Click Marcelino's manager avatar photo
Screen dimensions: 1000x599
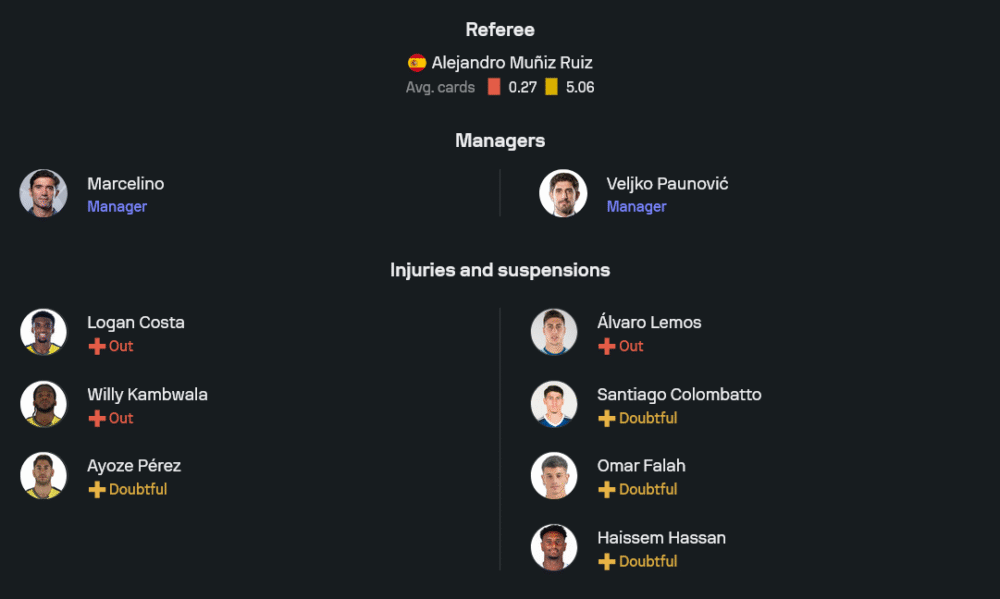click(44, 193)
